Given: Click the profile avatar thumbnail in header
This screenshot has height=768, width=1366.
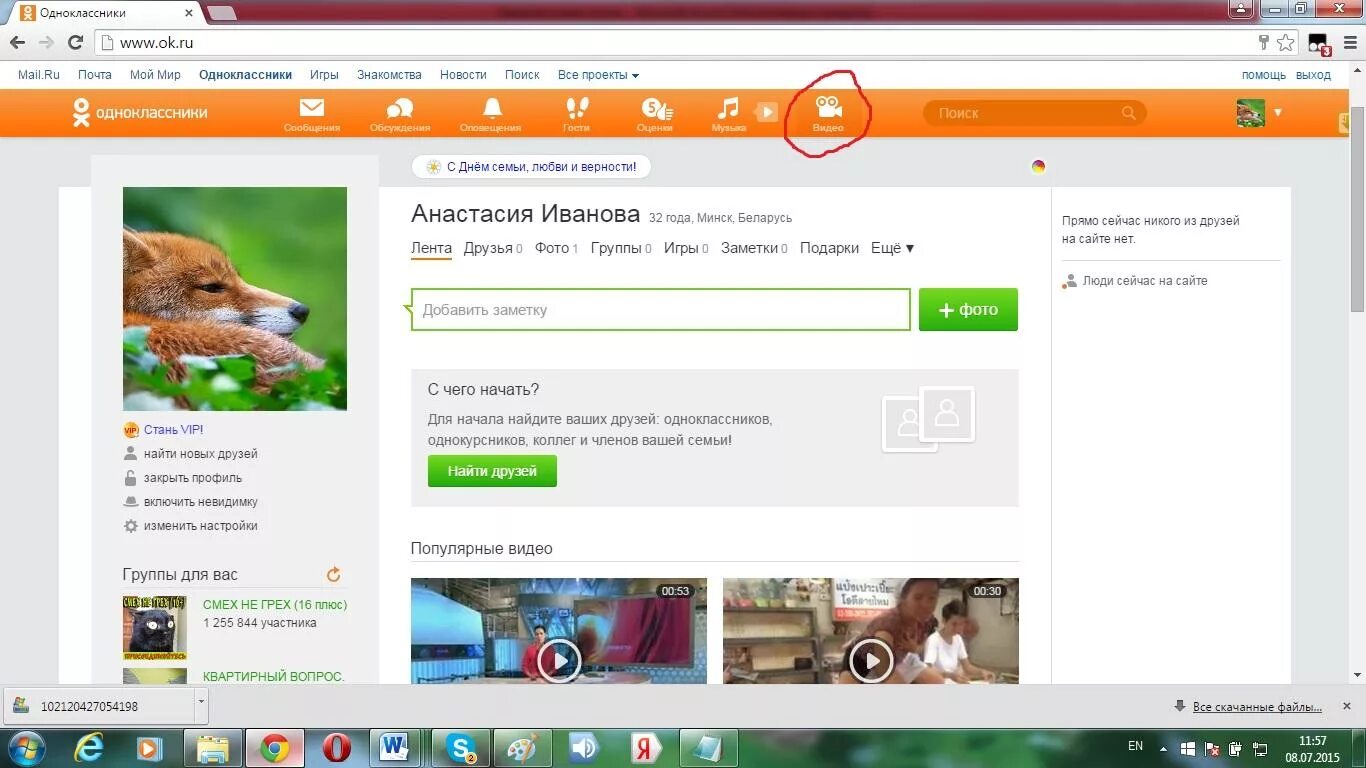Looking at the screenshot, I should point(1250,113).
